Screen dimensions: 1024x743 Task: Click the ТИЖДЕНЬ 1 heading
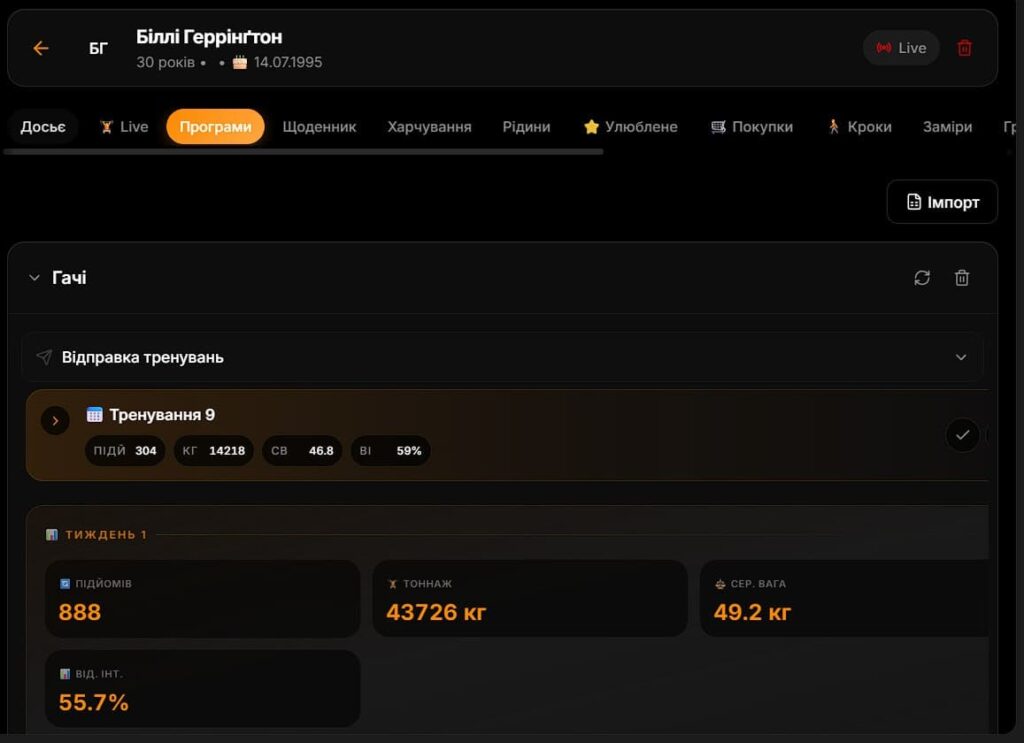(x=106, y=535)
